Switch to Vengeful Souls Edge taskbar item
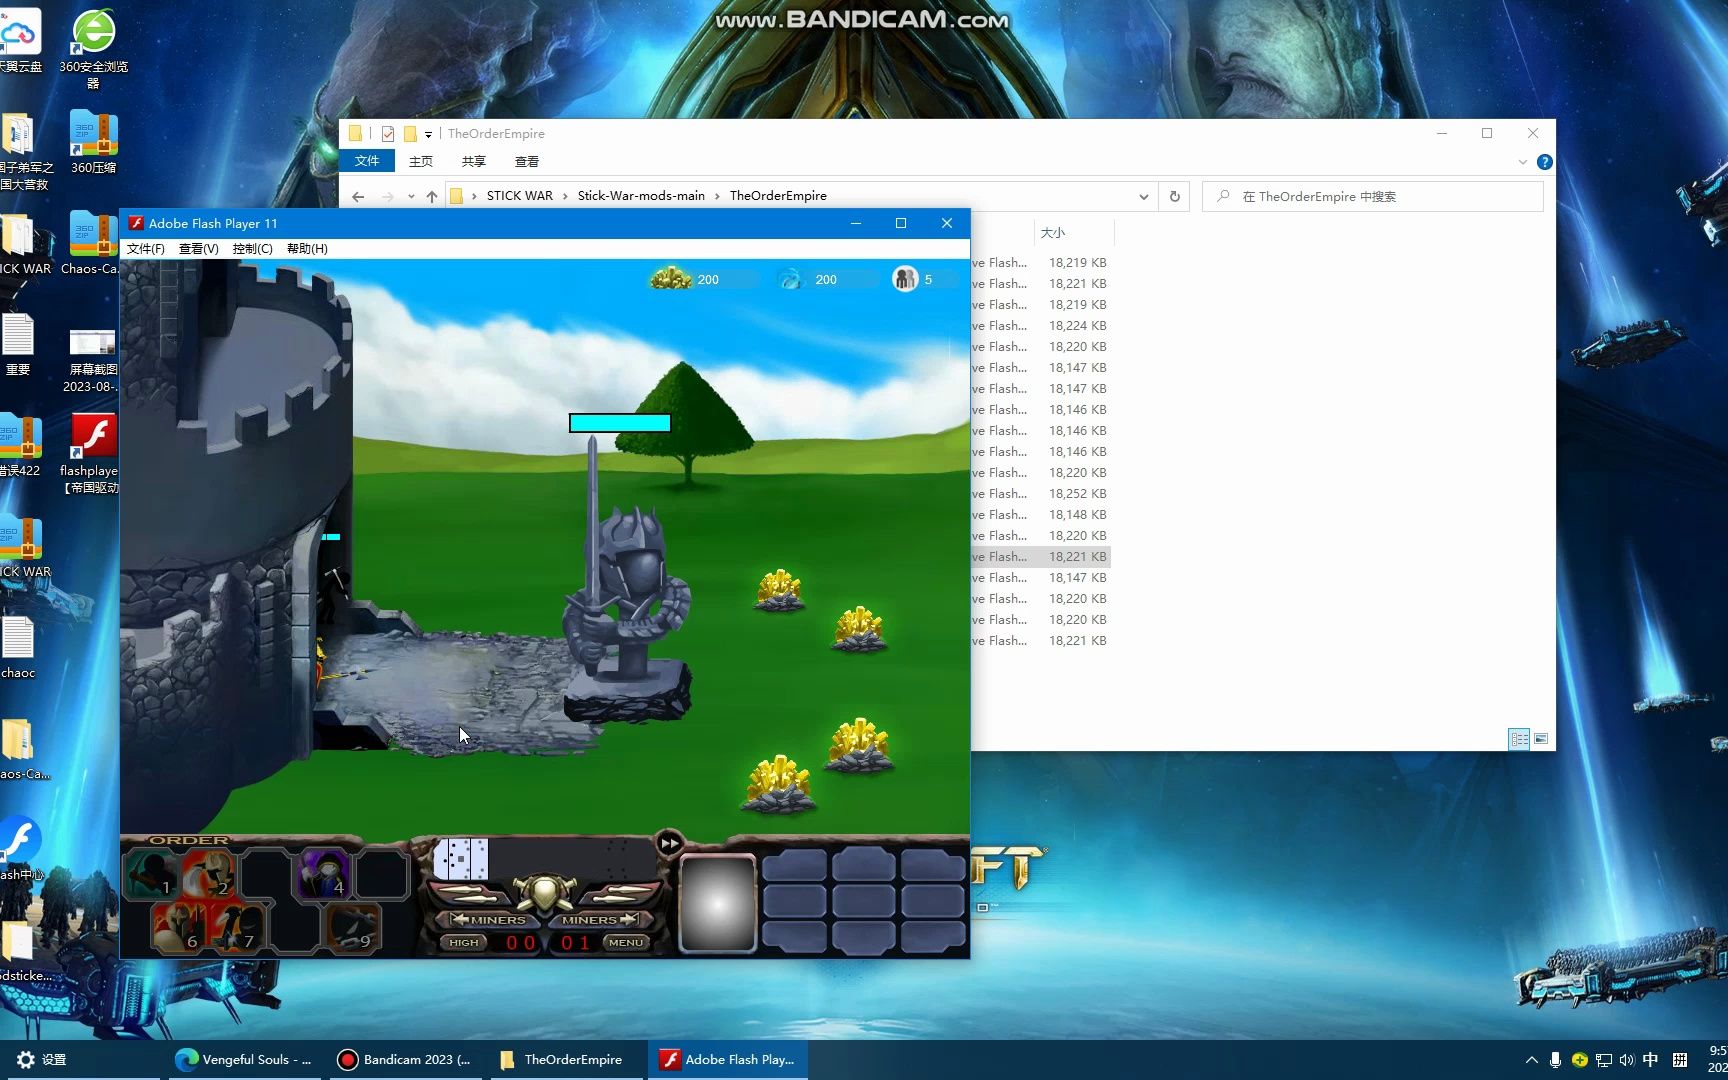 click(x=243, y=1060)
